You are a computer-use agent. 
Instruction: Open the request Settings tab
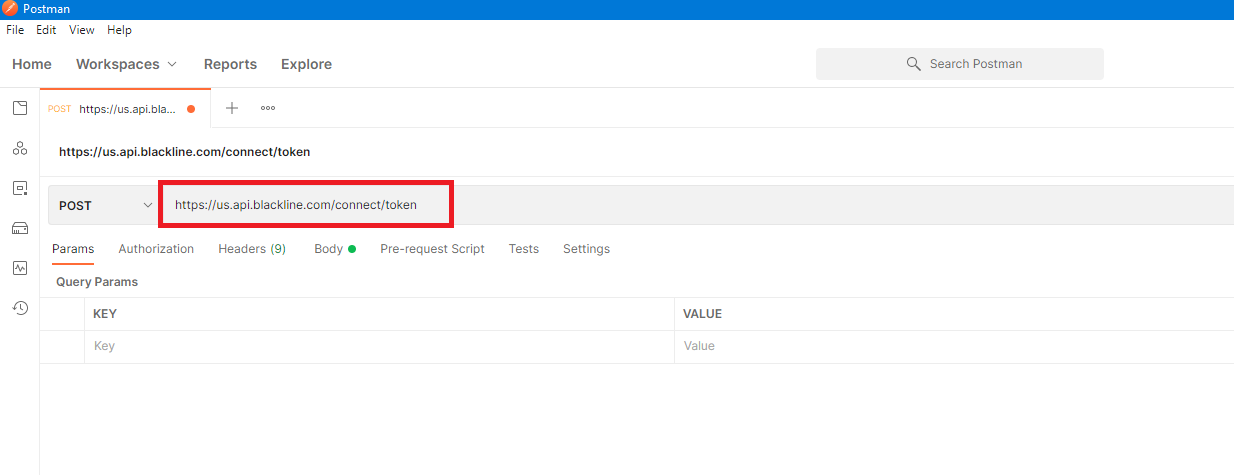(586, 249)
